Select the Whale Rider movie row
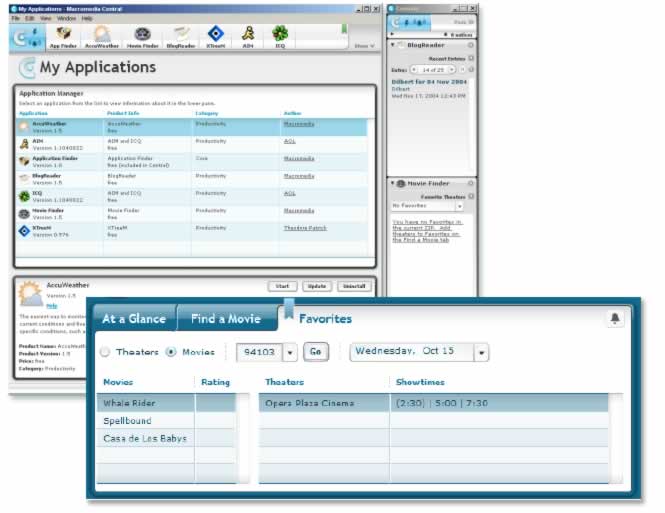 pyautogui.click(x=166, y=403)
